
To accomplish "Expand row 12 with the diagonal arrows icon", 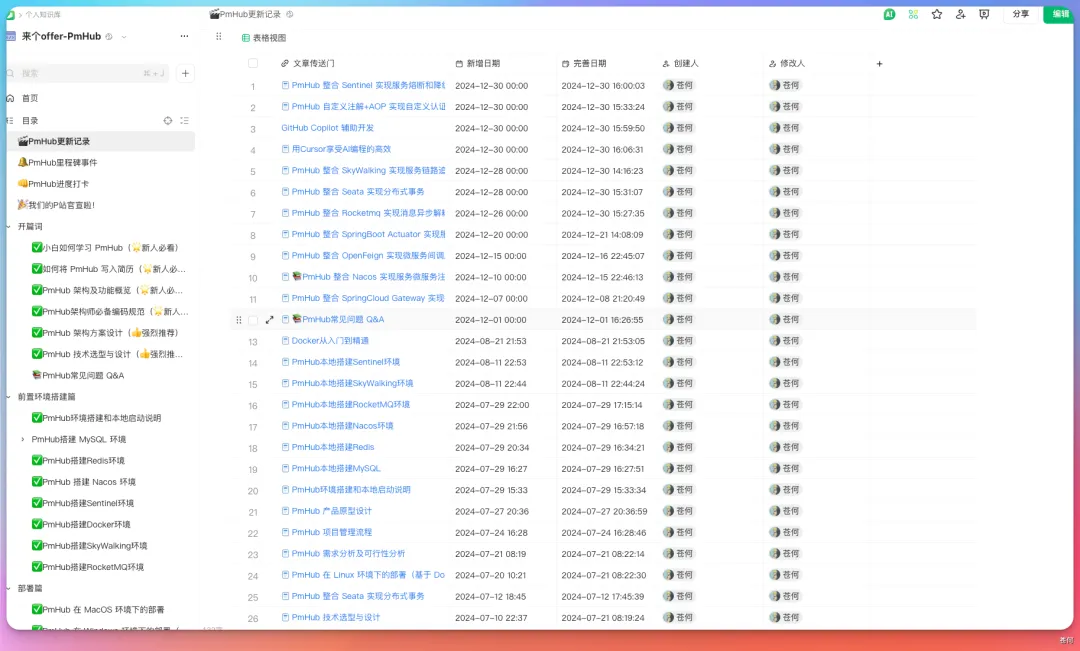I will pyautogui.click(x=269, y=320).
